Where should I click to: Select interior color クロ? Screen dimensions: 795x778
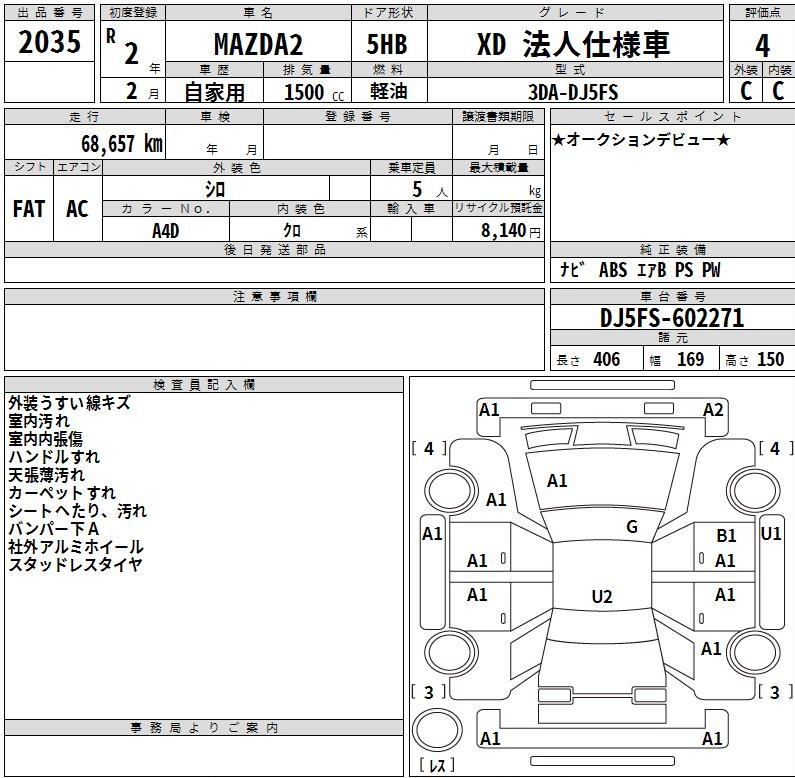[292, 231]
